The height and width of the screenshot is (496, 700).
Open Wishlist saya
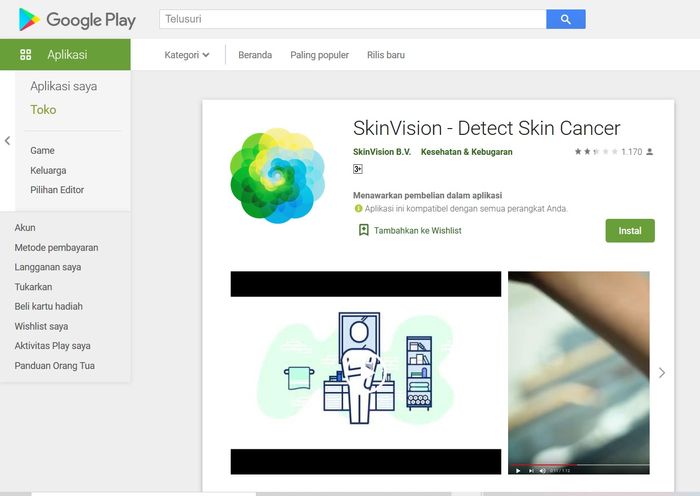tap(41, 326)
